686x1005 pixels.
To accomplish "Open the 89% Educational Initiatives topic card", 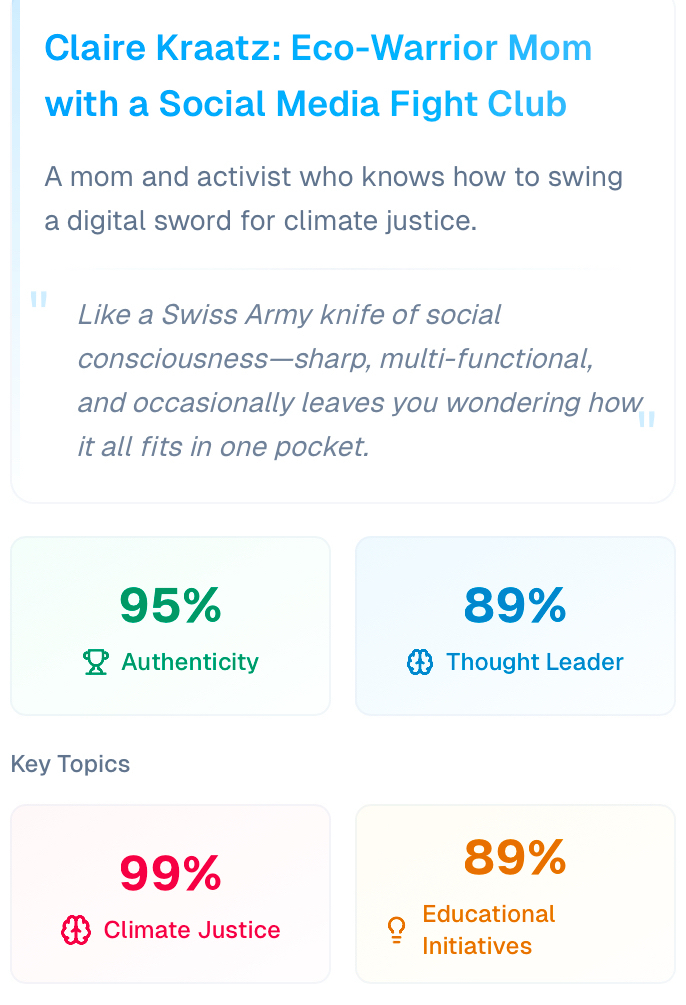I will click(x=515, y=894).
